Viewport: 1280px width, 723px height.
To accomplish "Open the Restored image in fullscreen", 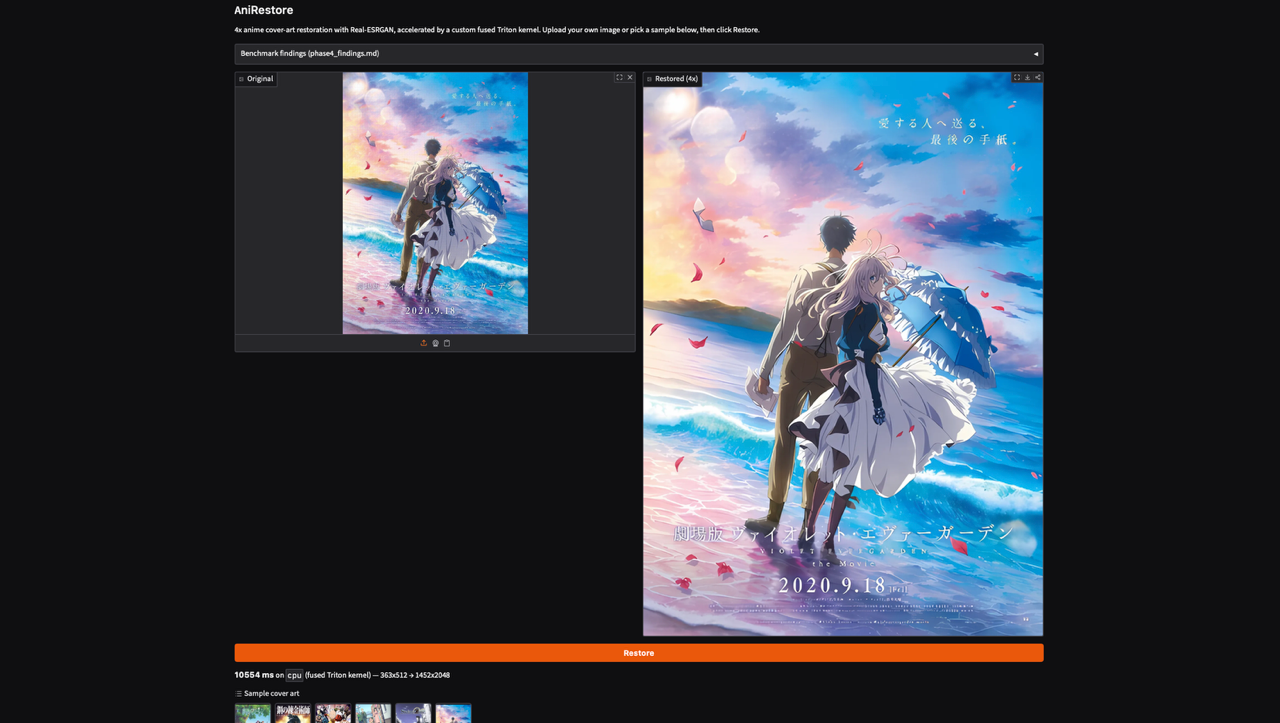I will pyautogui.click(x=1017, y=78).
